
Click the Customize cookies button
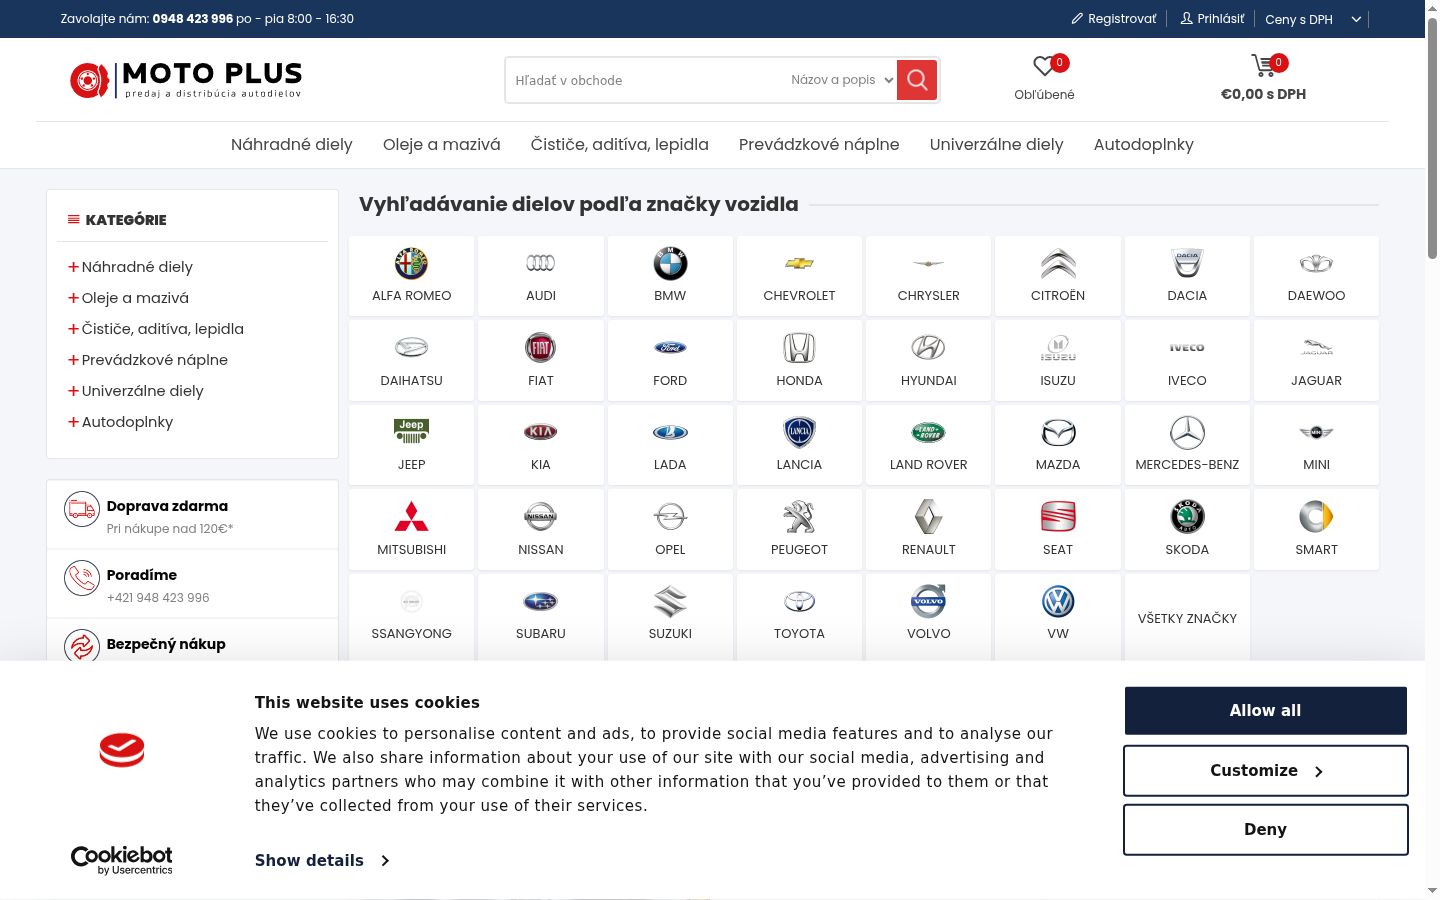coord(1265,770)
